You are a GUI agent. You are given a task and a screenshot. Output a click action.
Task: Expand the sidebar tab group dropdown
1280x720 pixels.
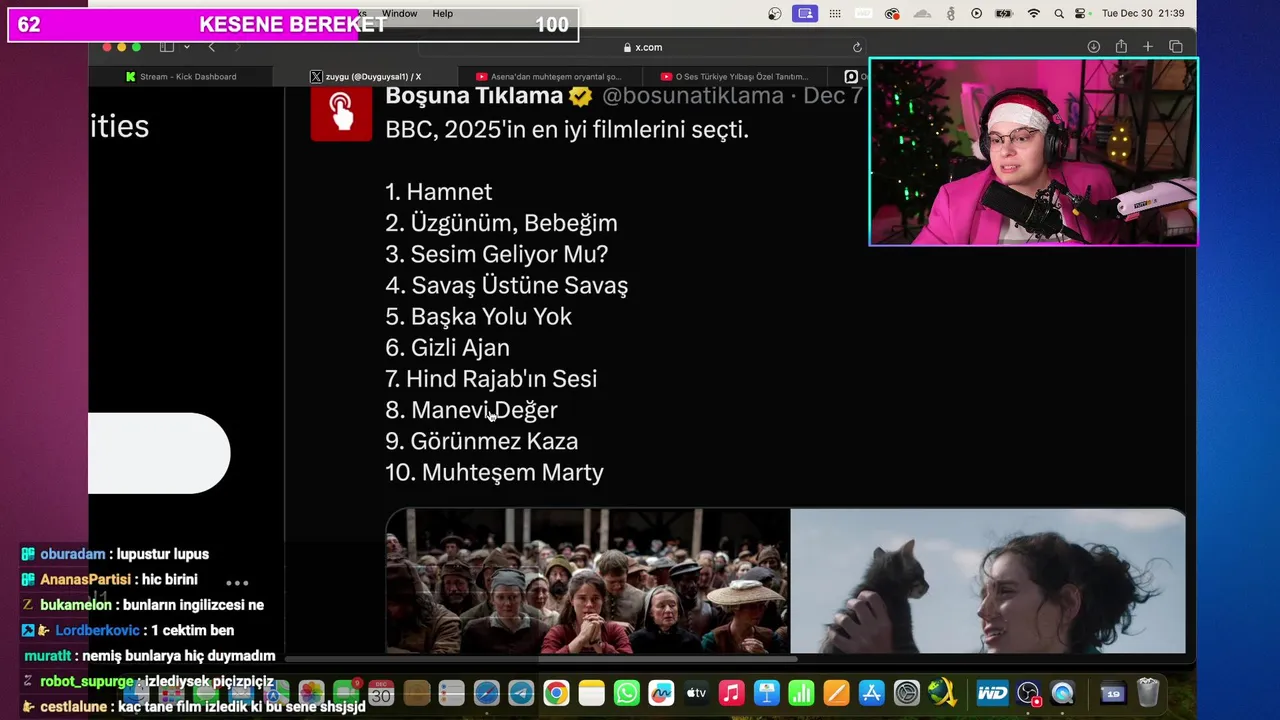(186, 47)
